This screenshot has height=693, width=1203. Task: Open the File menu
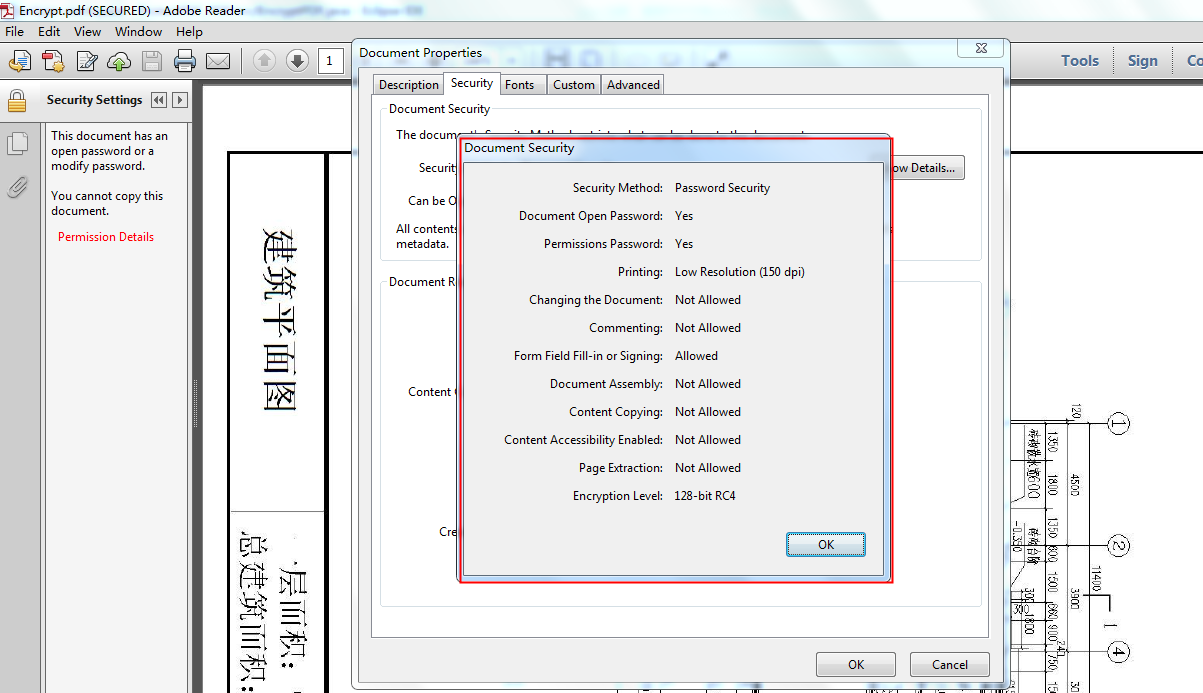point(14,31)
